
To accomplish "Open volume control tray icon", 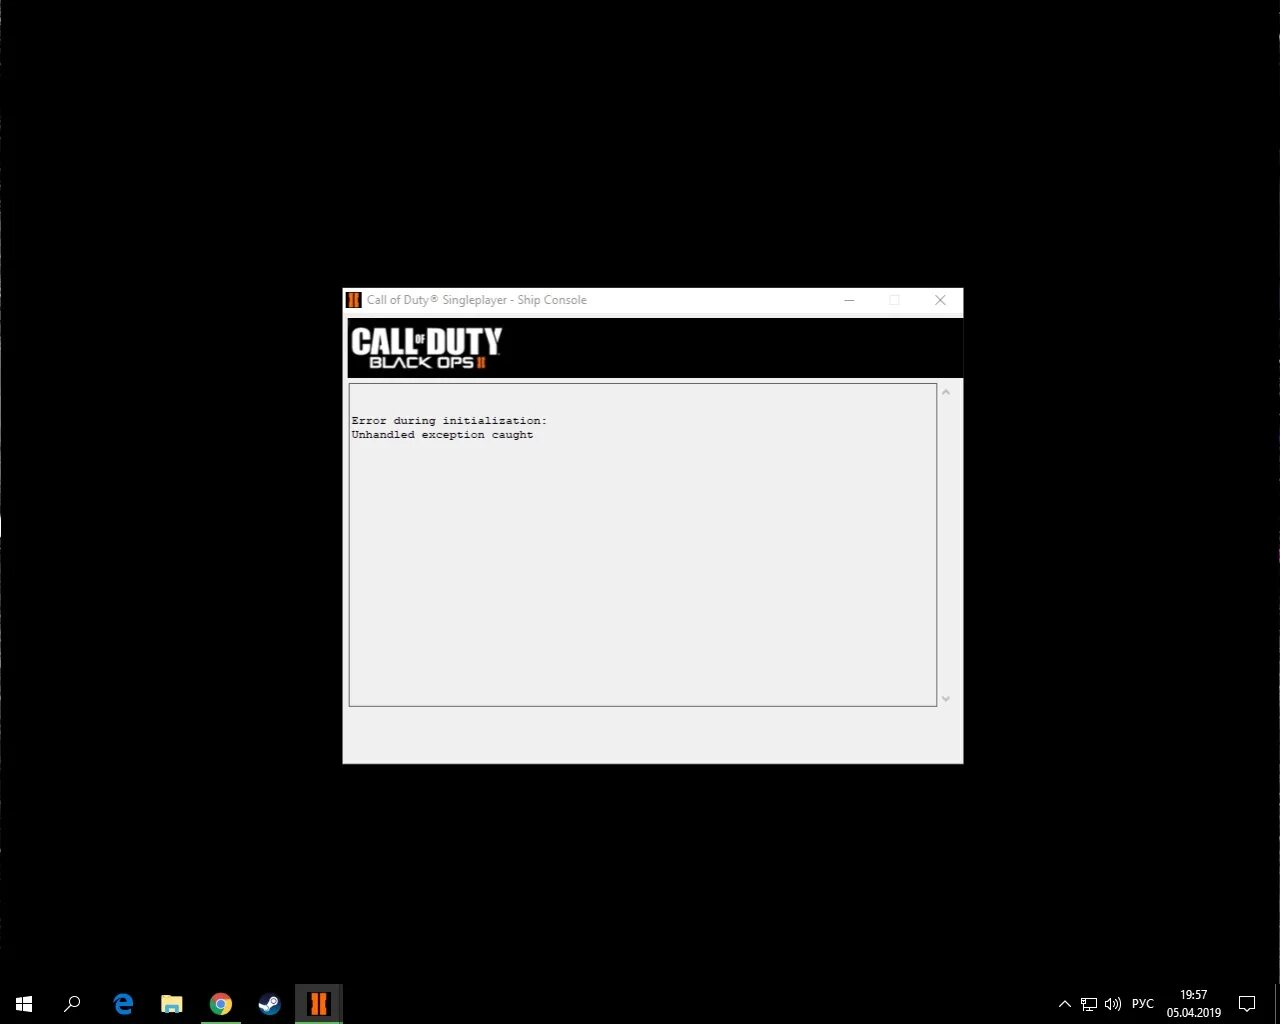I will tap(1113, 1004).
